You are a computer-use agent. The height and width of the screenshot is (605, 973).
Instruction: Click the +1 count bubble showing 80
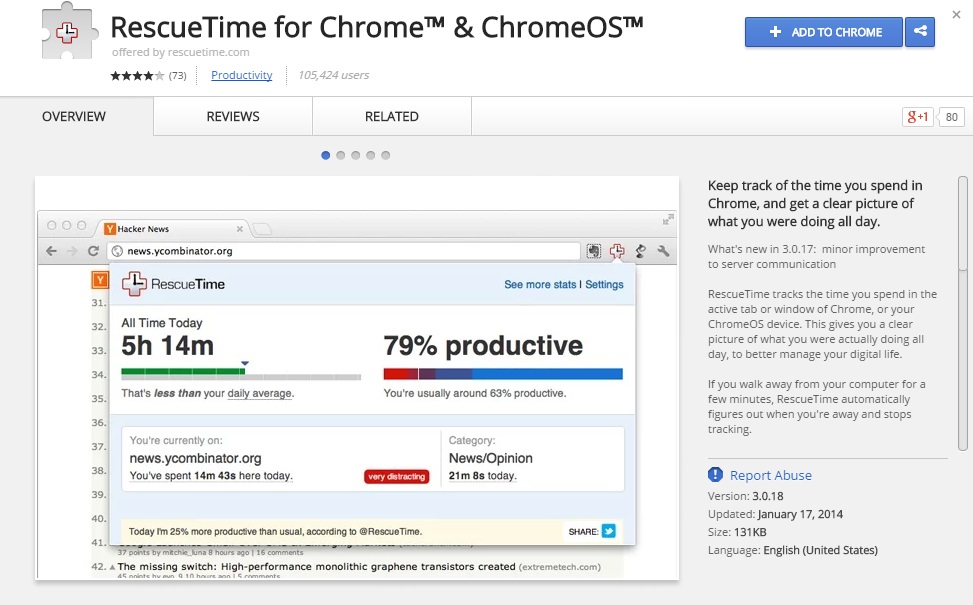[951, 117]
